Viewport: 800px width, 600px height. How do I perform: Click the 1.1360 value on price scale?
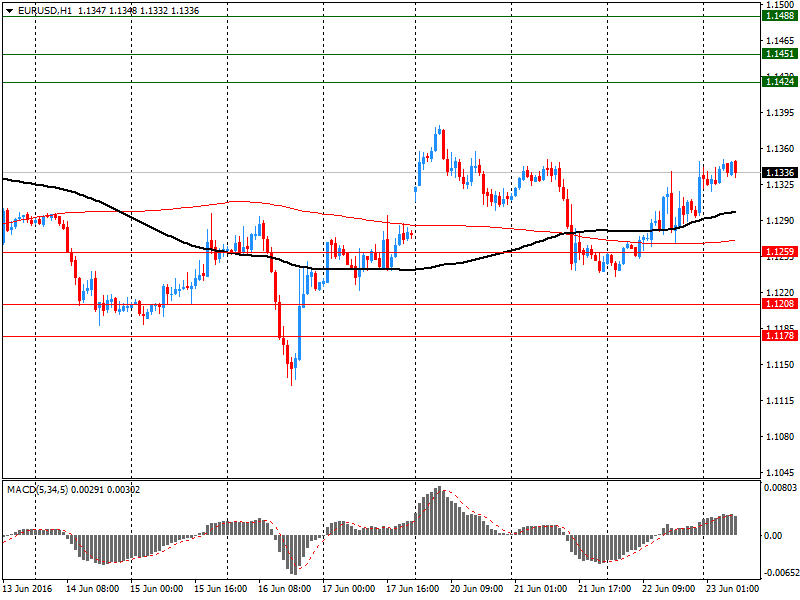click(x=779, y=149)
